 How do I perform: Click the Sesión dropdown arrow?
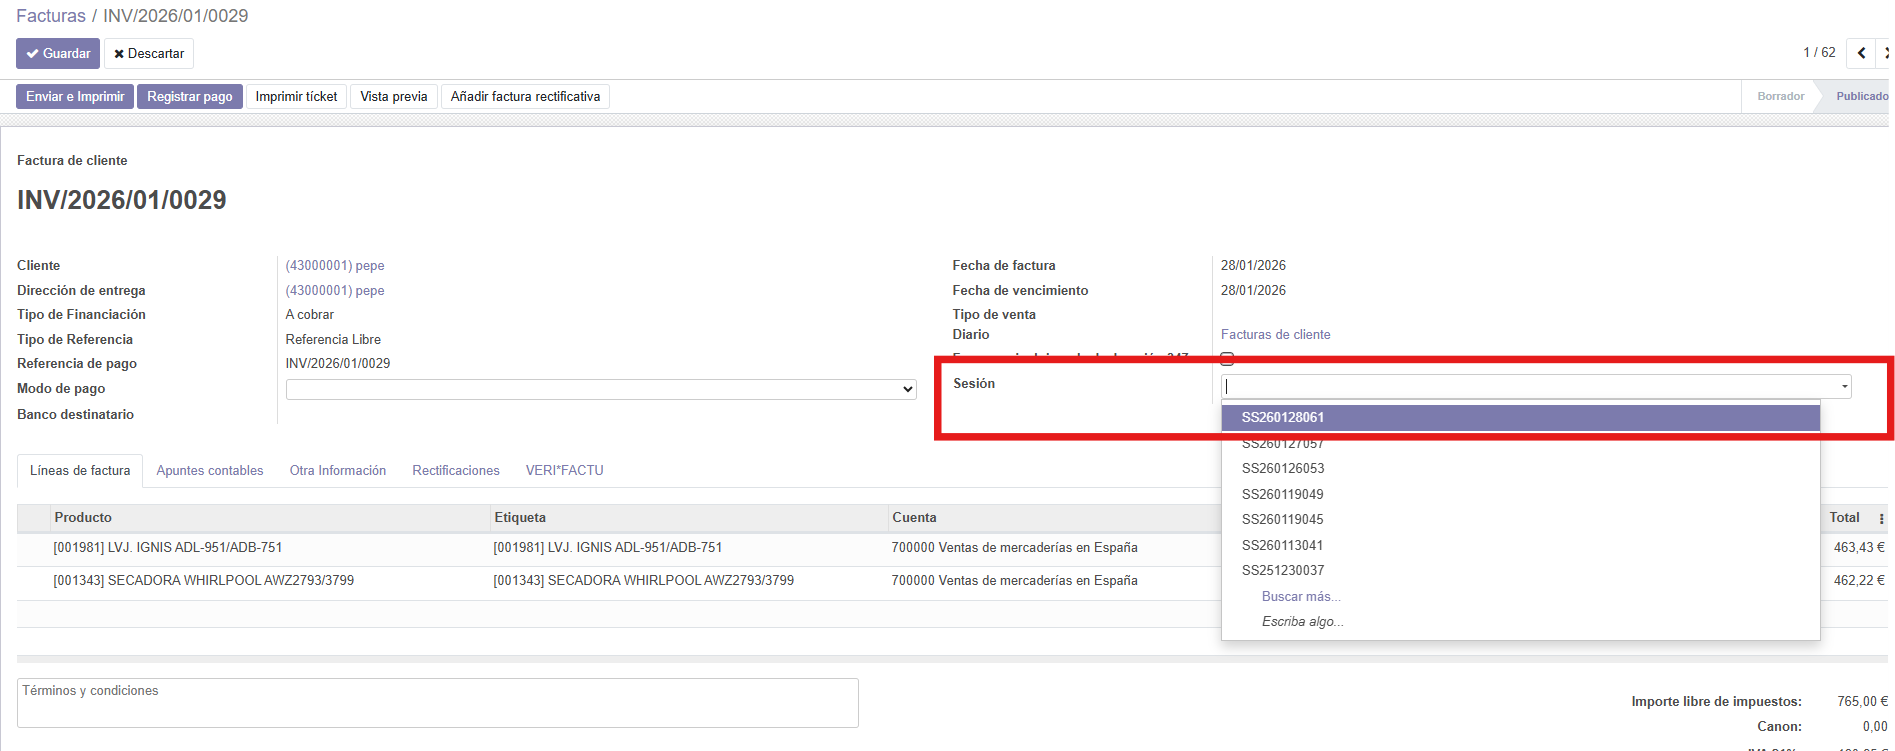1844,387
